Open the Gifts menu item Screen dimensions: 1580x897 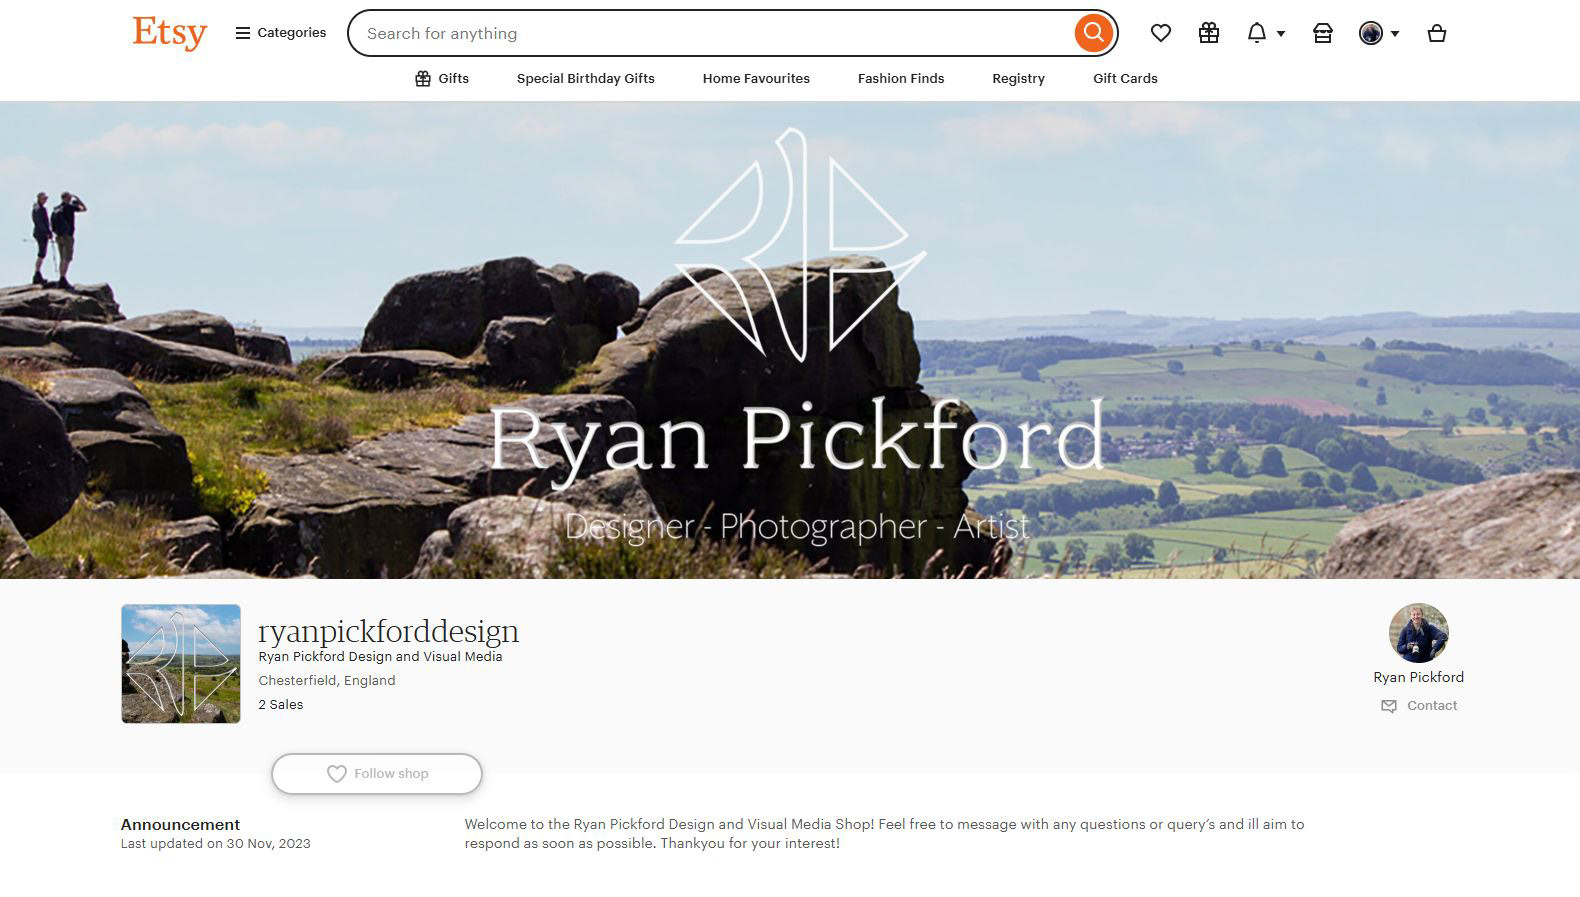[x=442, y=78]
